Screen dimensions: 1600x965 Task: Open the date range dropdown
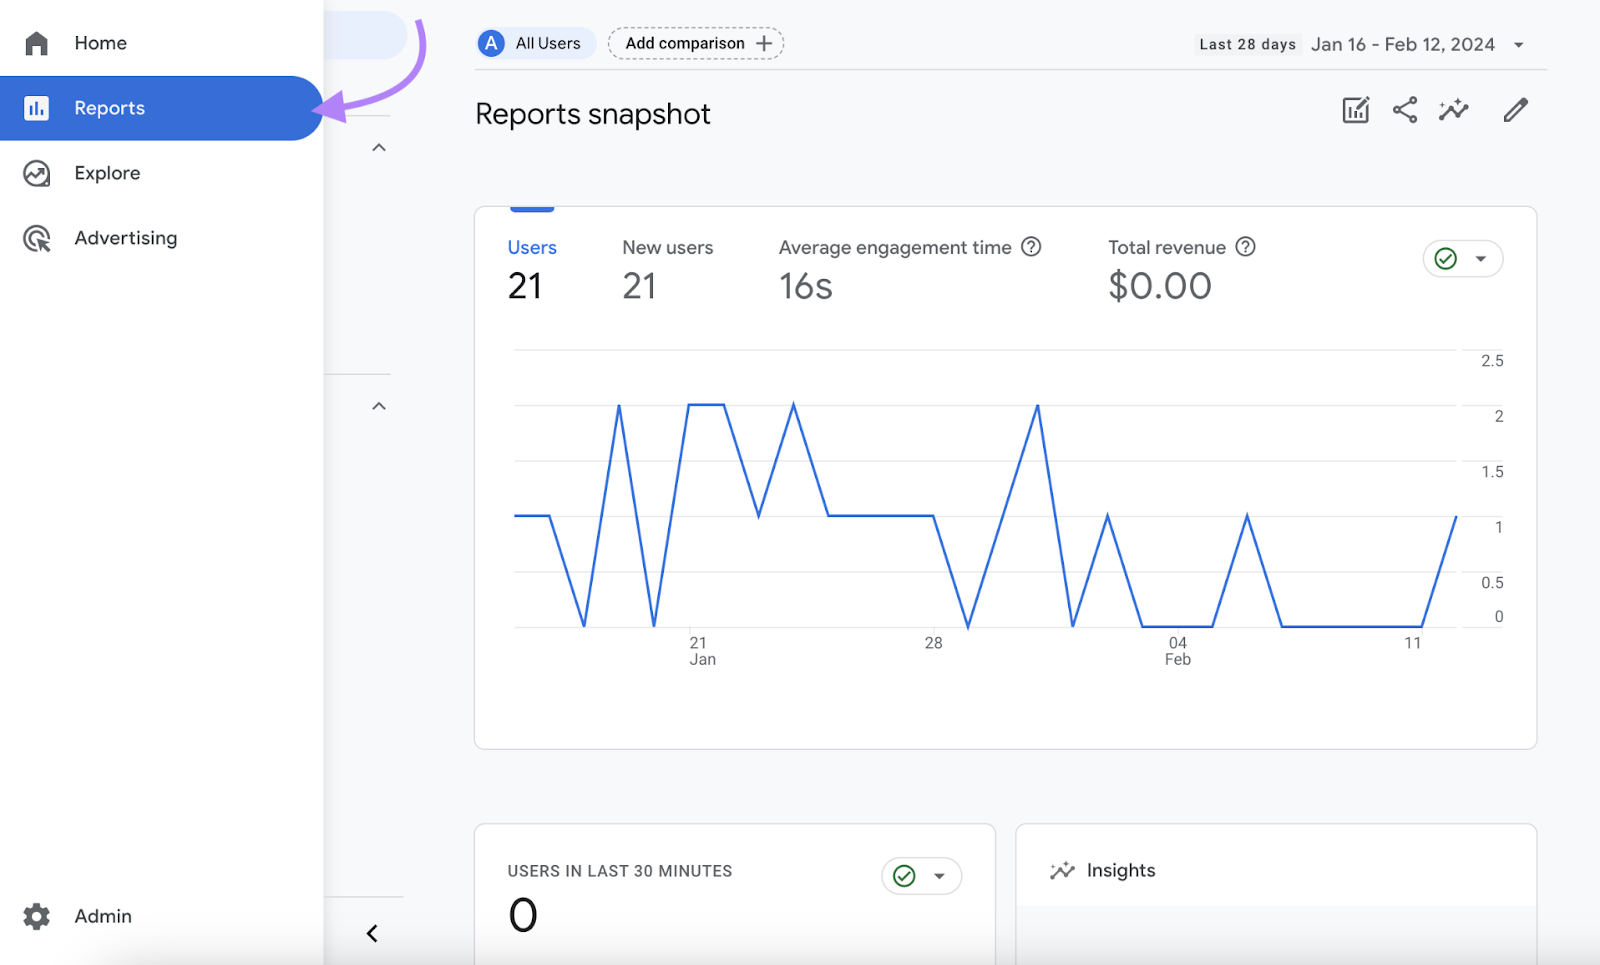(x=1518, y=45)
